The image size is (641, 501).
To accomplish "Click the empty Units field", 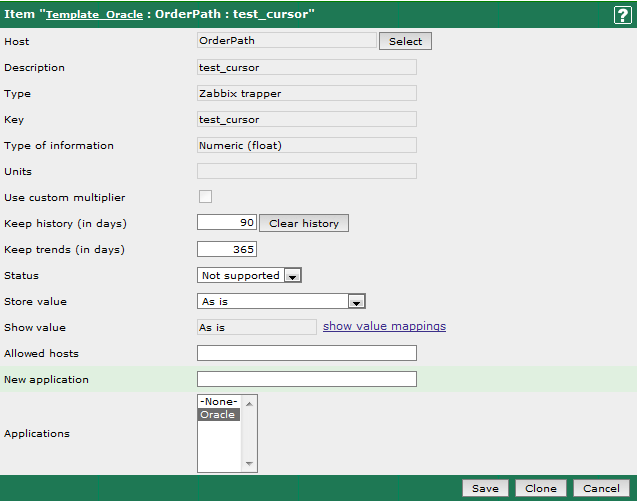I will click(x=307, y=171).
